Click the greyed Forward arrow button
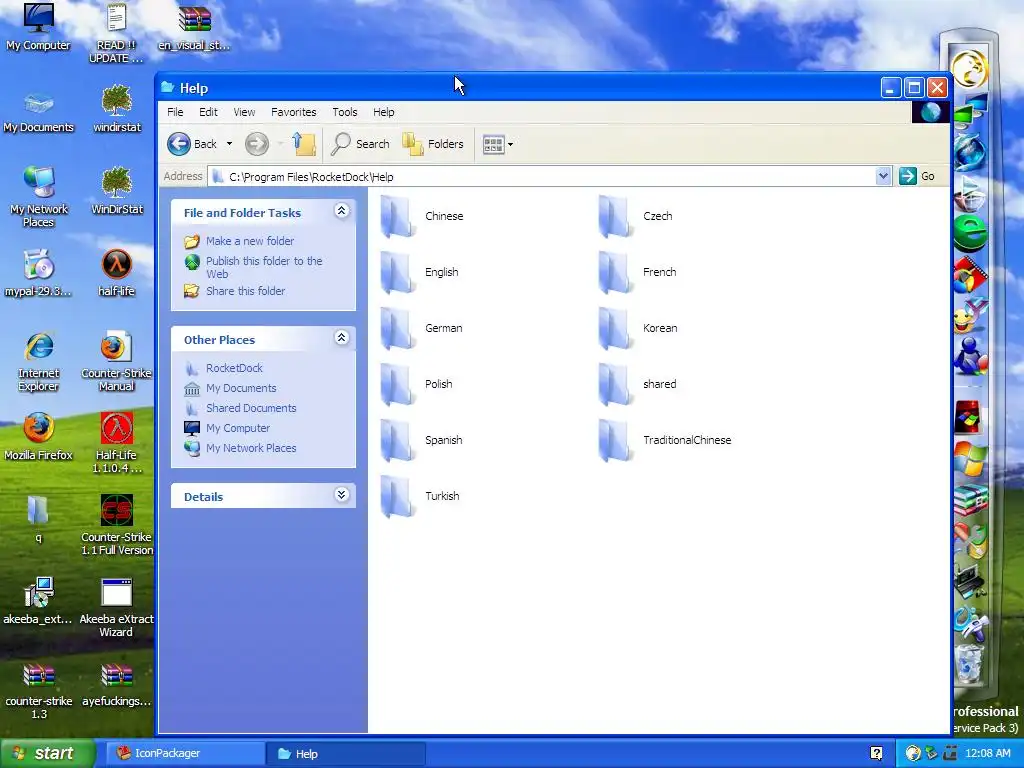The image size is (1024, 768). (257, 144)
